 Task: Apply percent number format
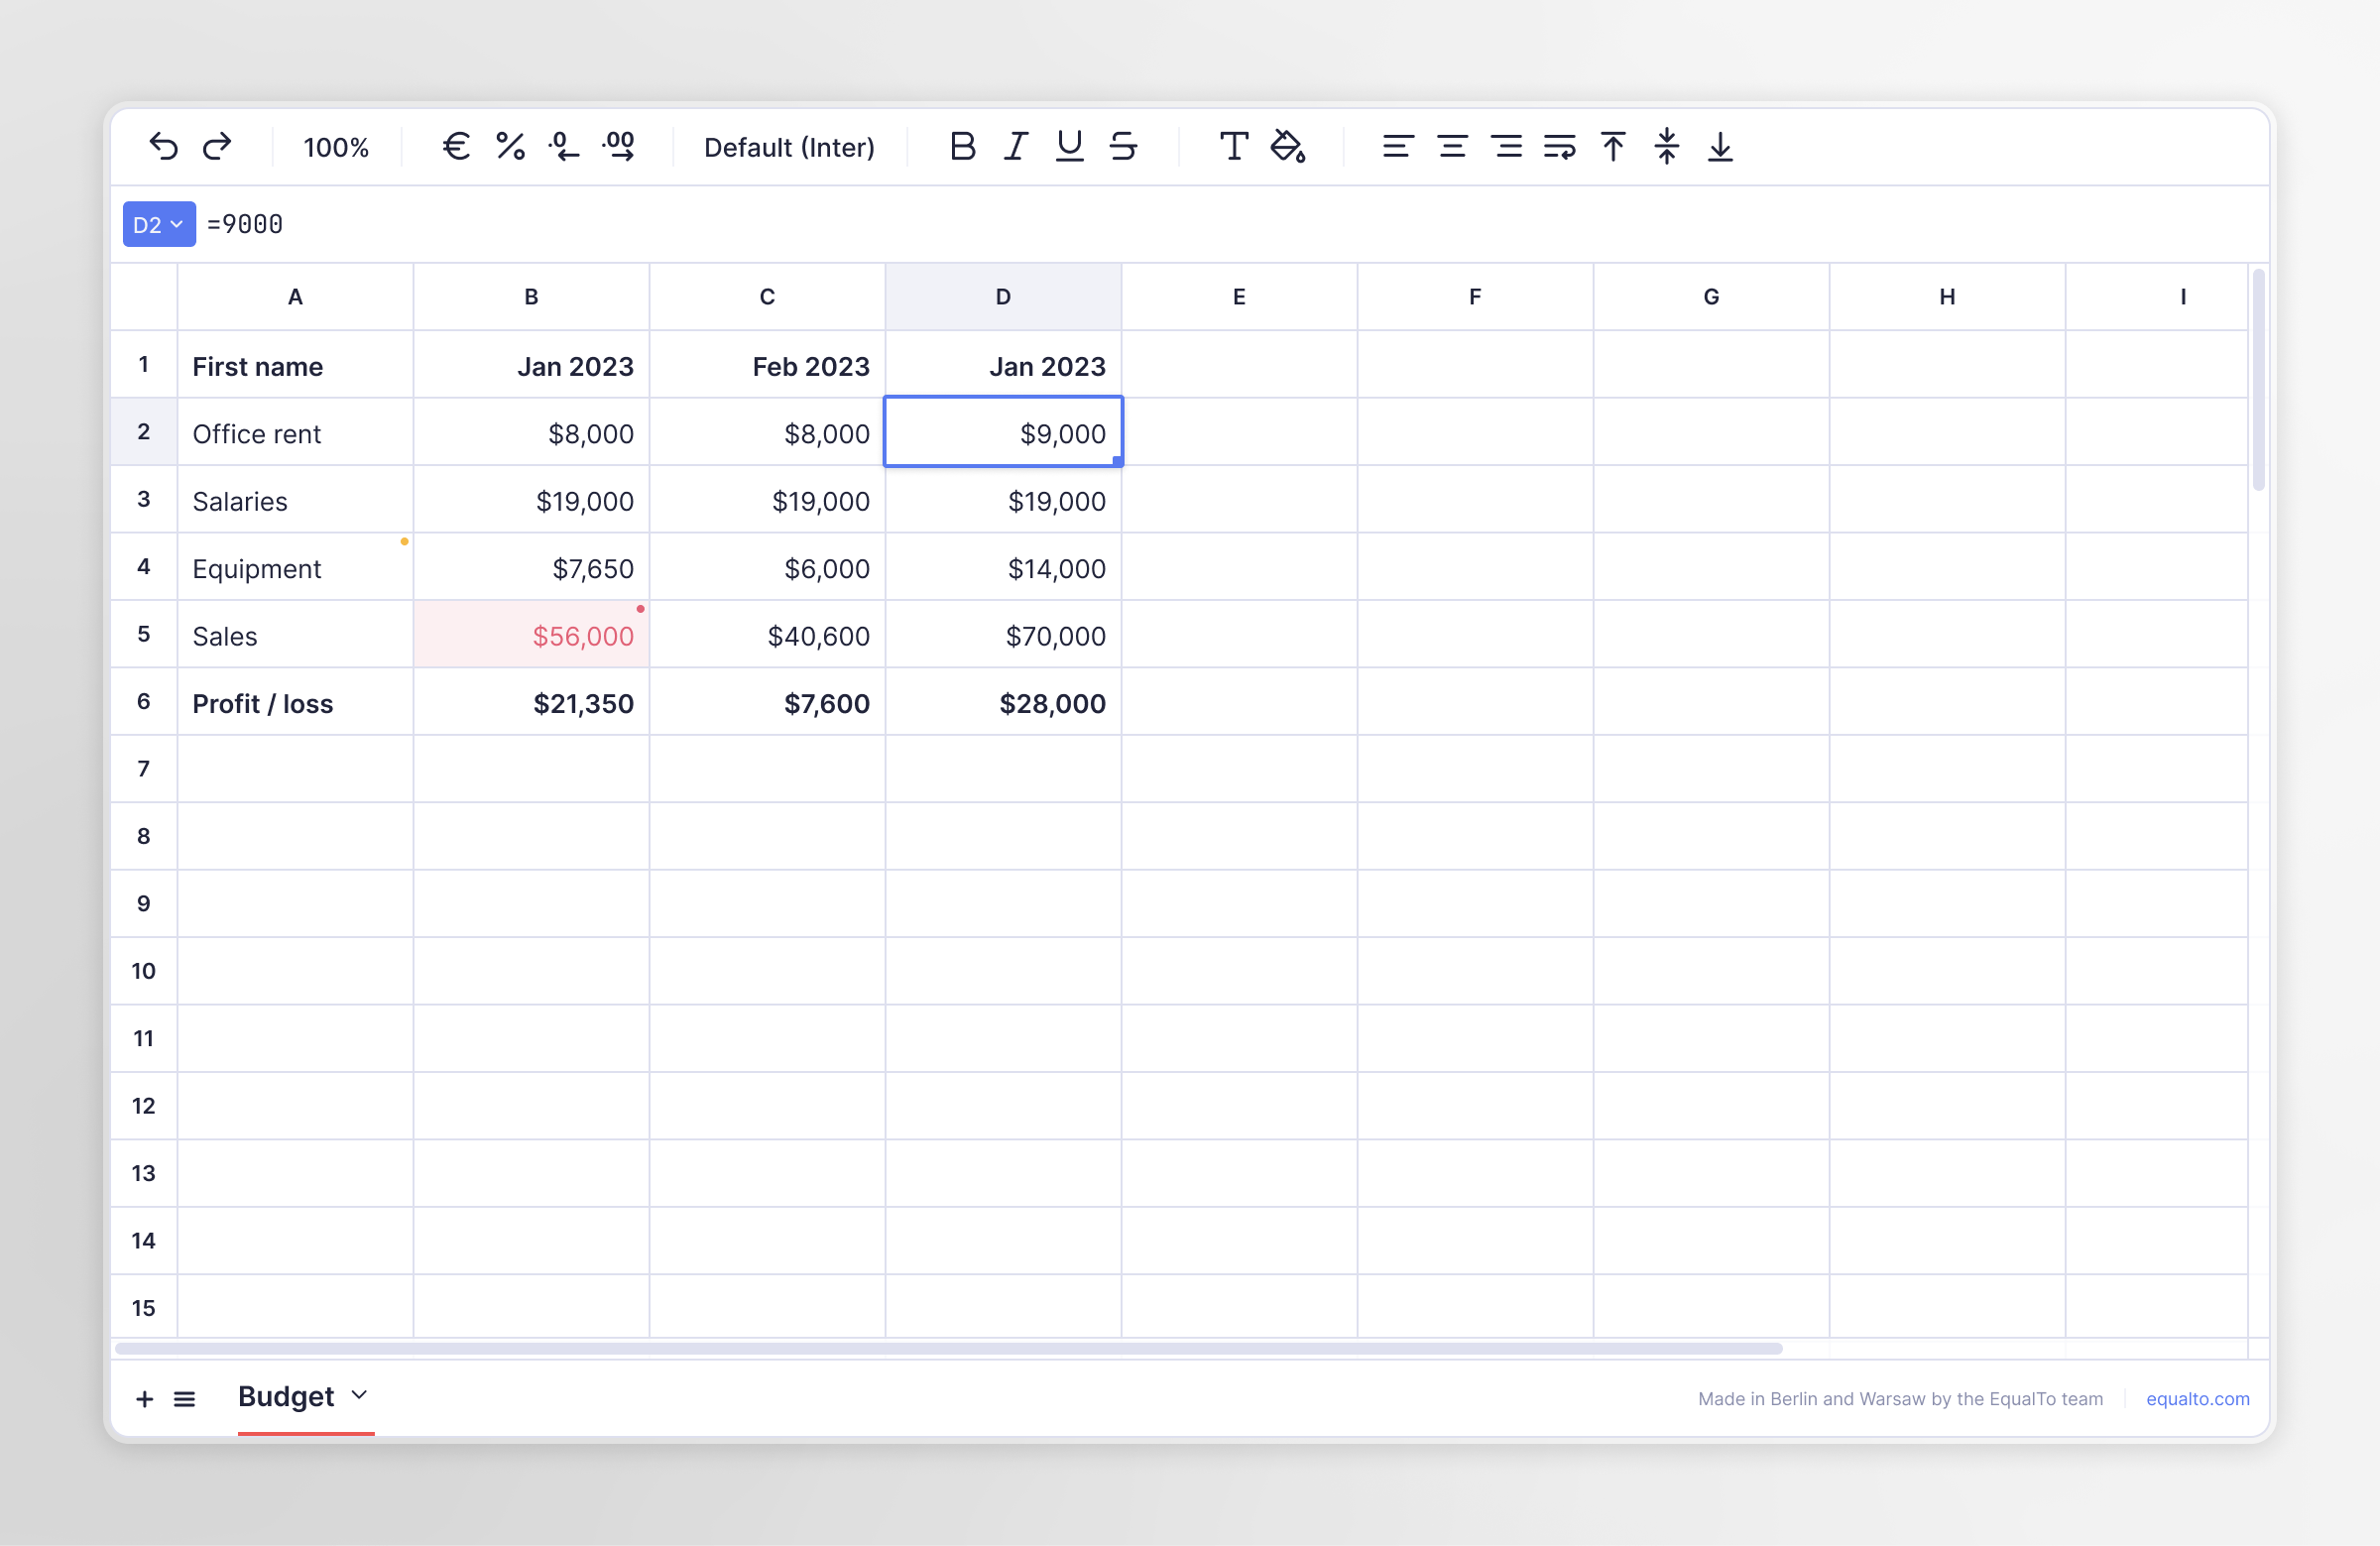click(x=511, y=147)
